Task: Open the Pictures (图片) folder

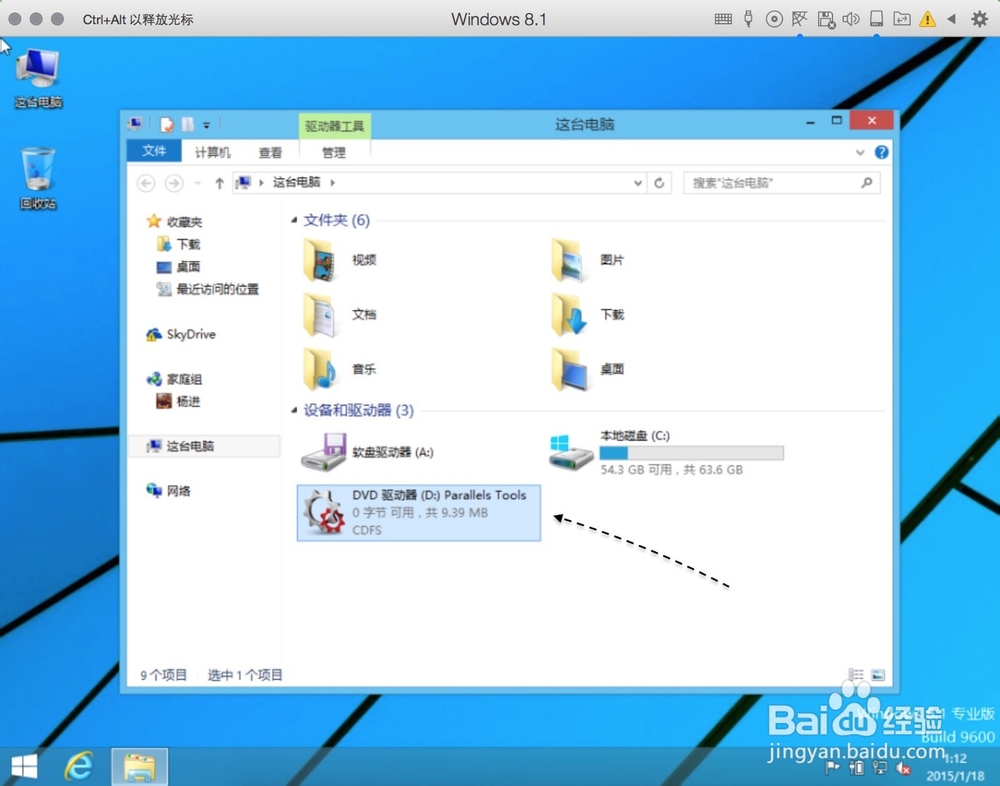Action: (x=588, y=260)
